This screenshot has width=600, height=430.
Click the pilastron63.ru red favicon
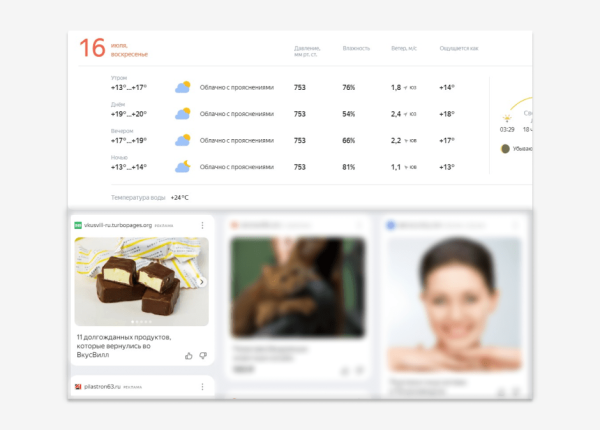point(77,386)
